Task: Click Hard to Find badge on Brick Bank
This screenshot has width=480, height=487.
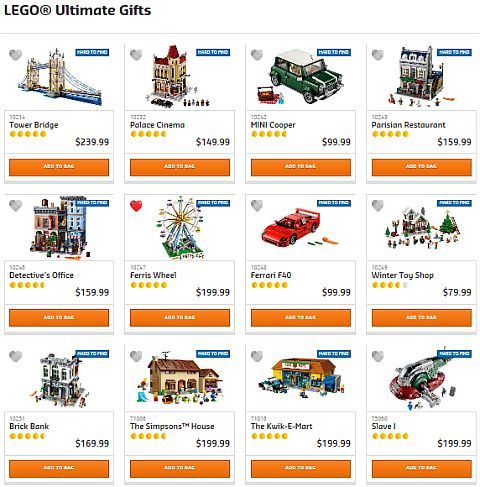Action: coord(92,353)
